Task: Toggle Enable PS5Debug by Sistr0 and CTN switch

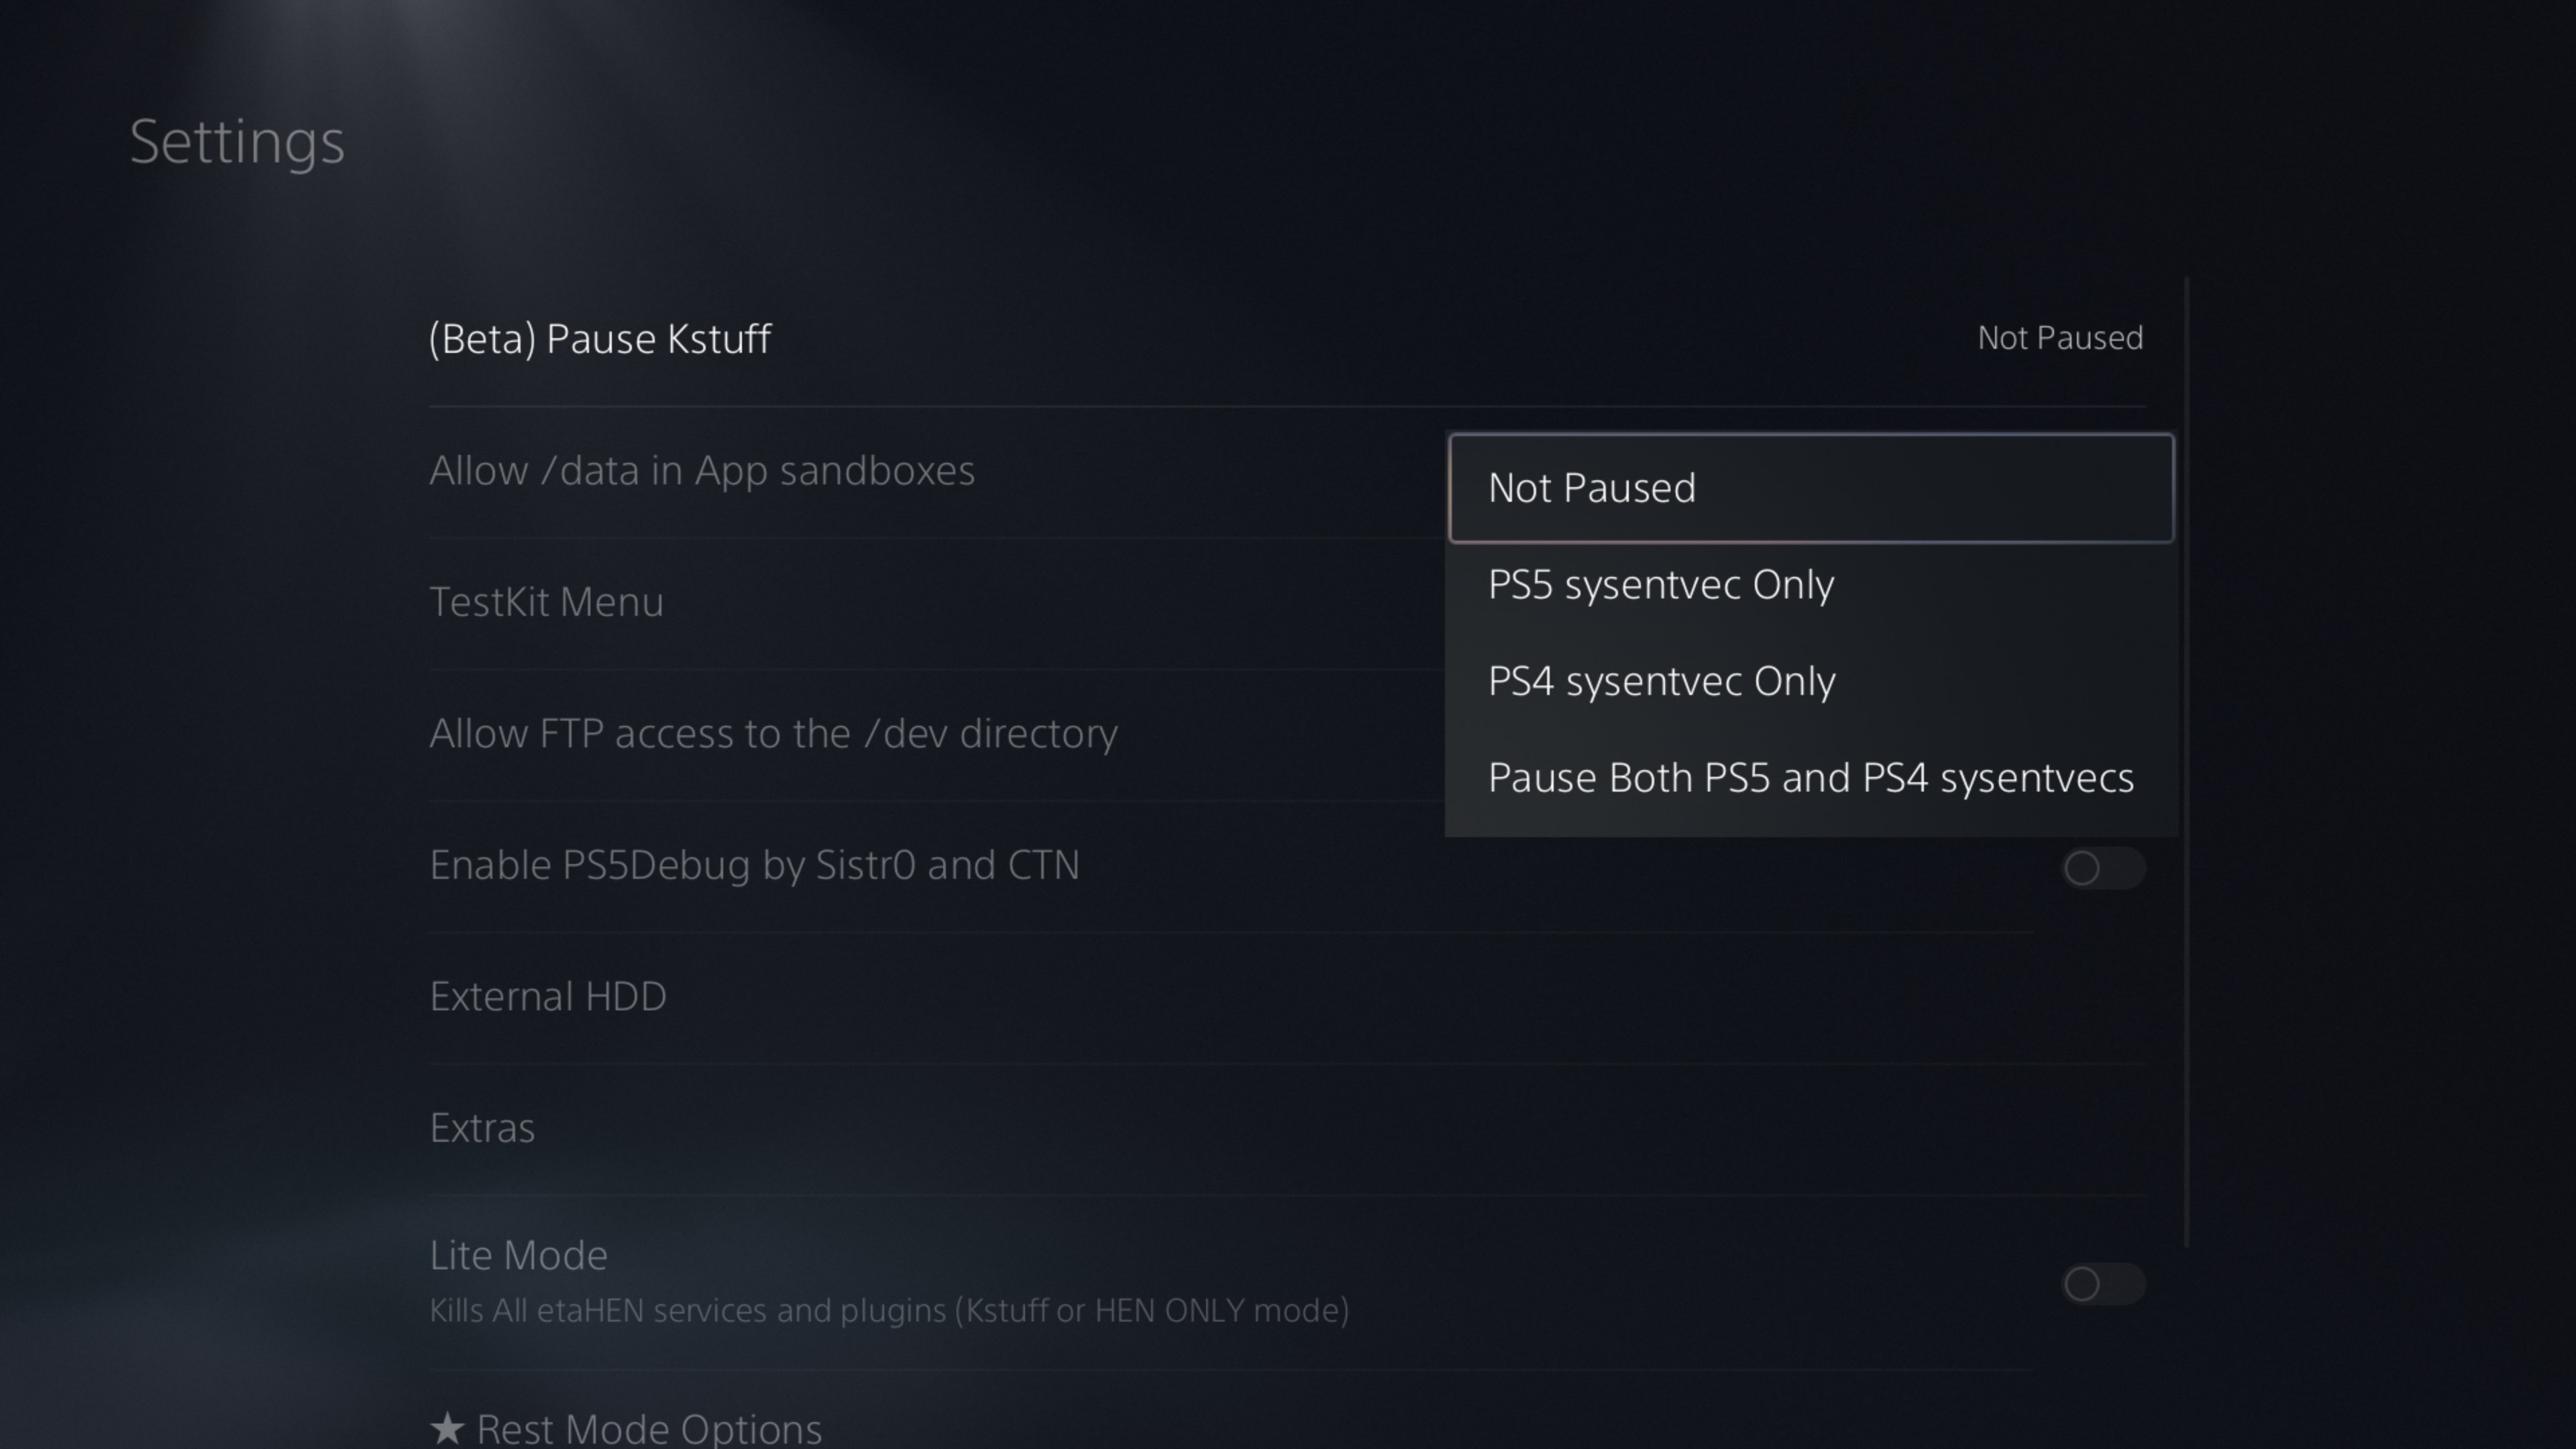Action: (x=2102, y=868)
